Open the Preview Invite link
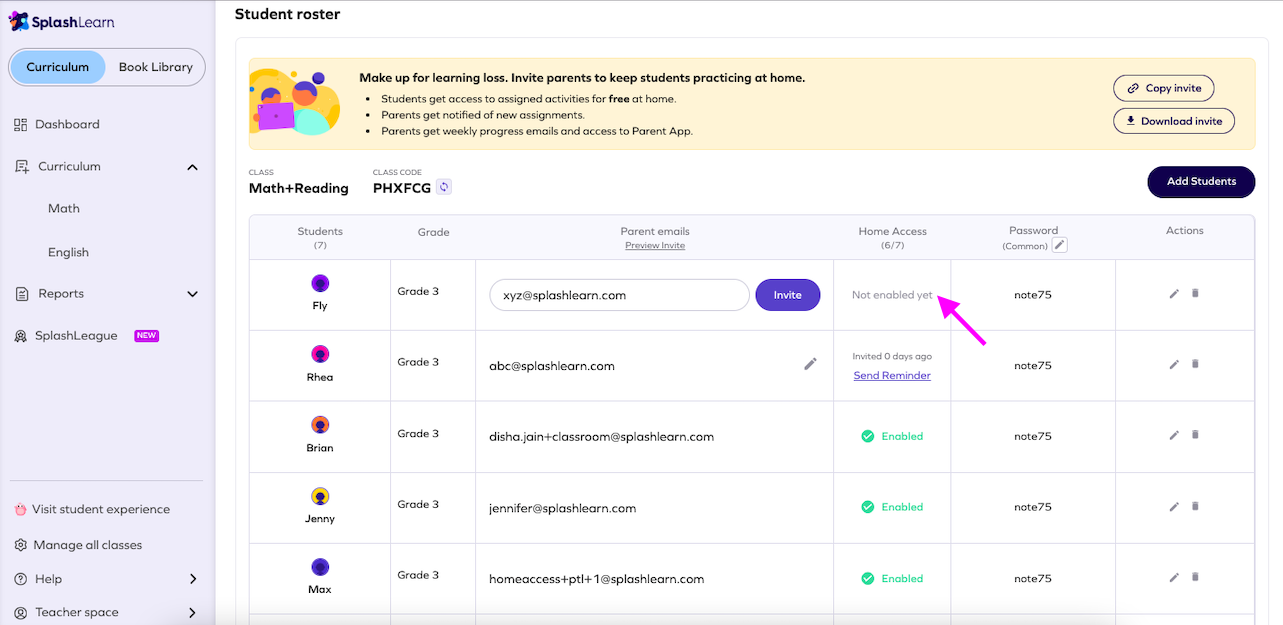 pos(655,245)
